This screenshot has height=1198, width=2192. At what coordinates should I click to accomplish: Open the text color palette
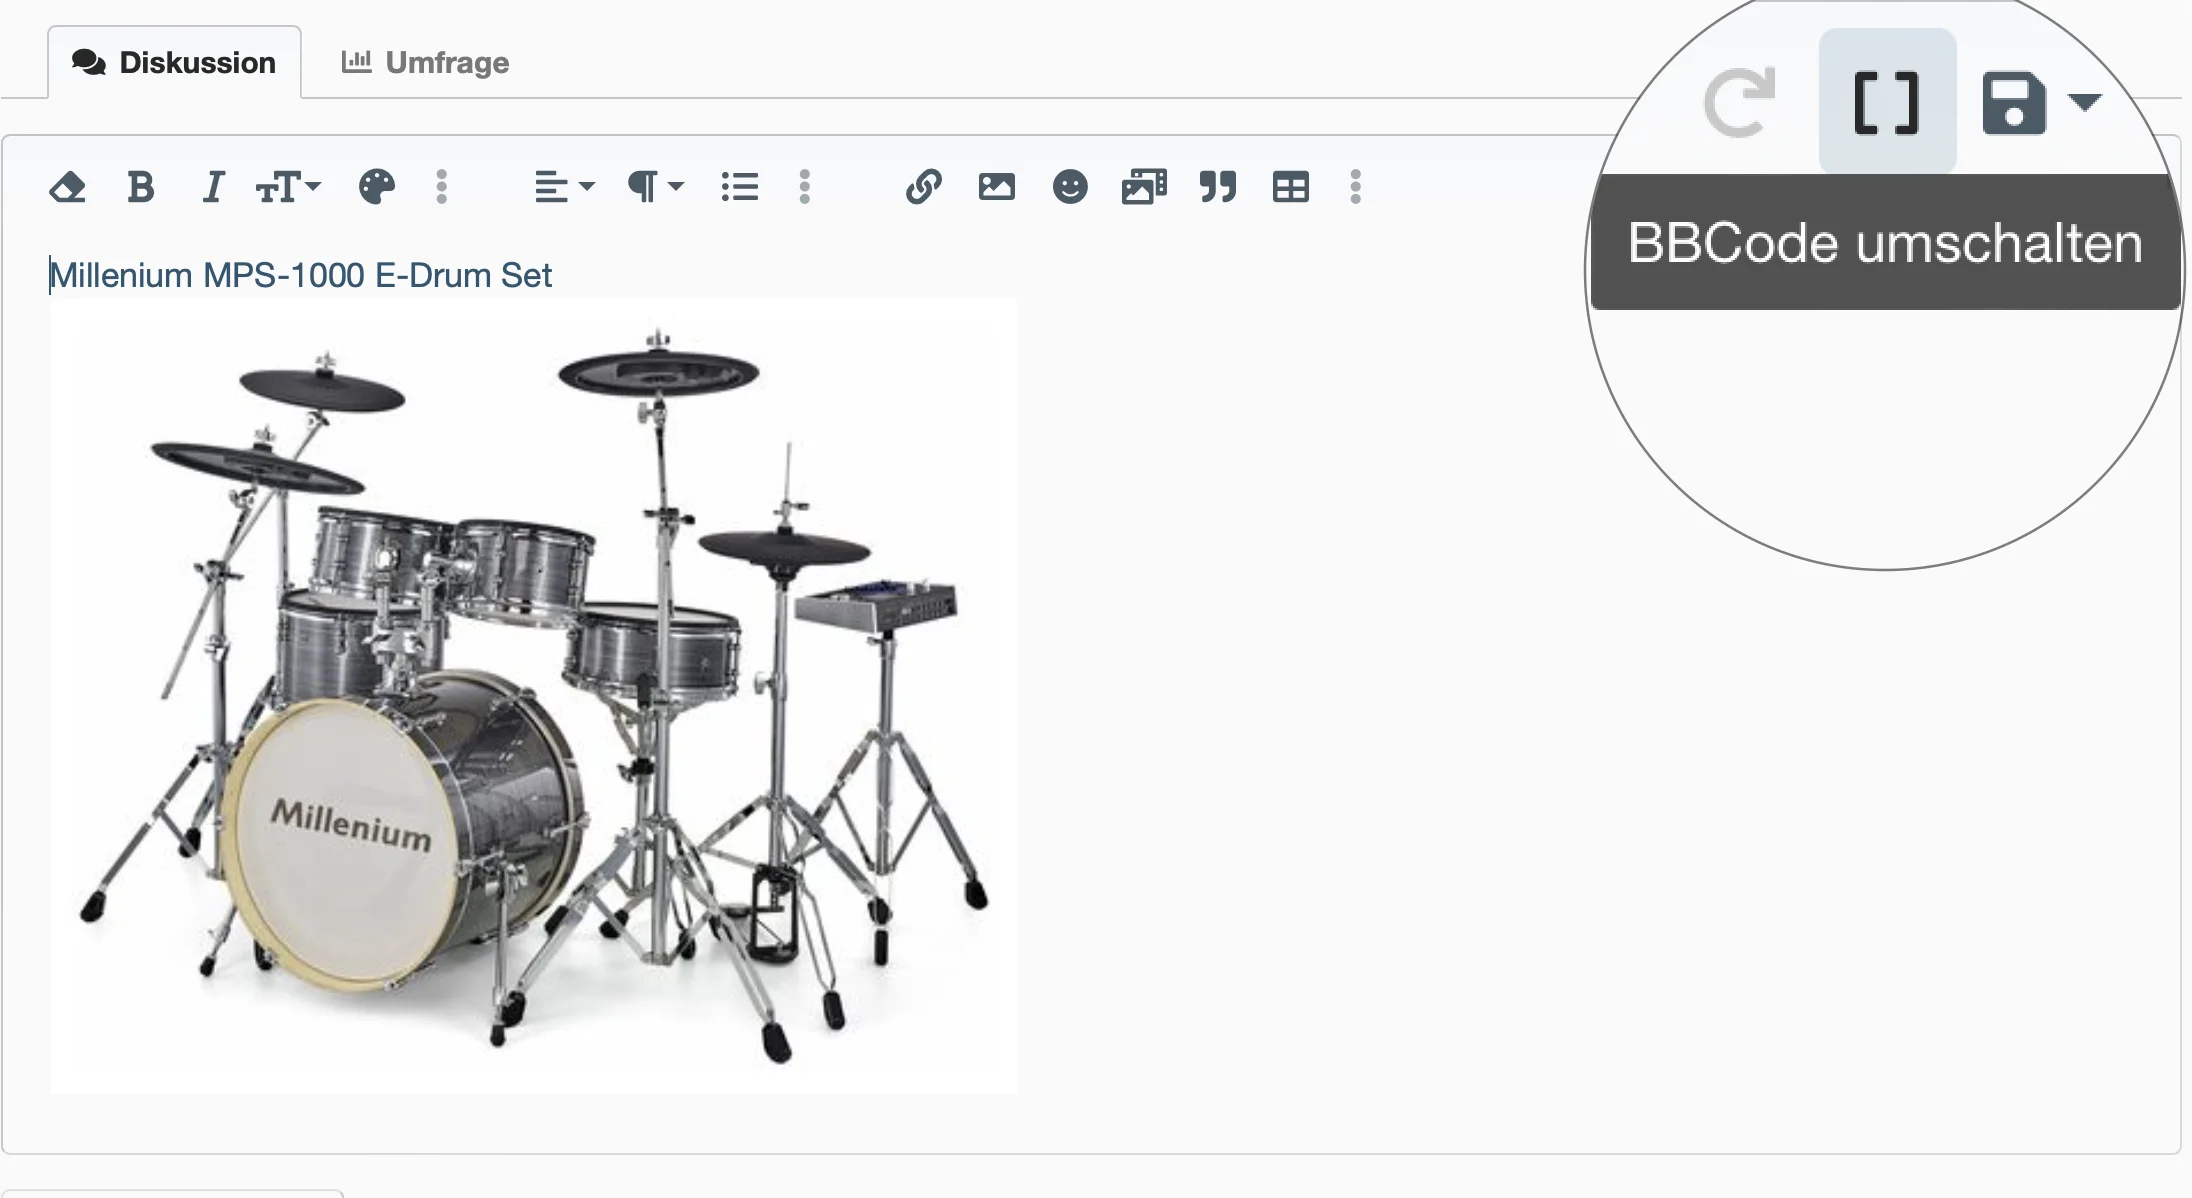377,187
